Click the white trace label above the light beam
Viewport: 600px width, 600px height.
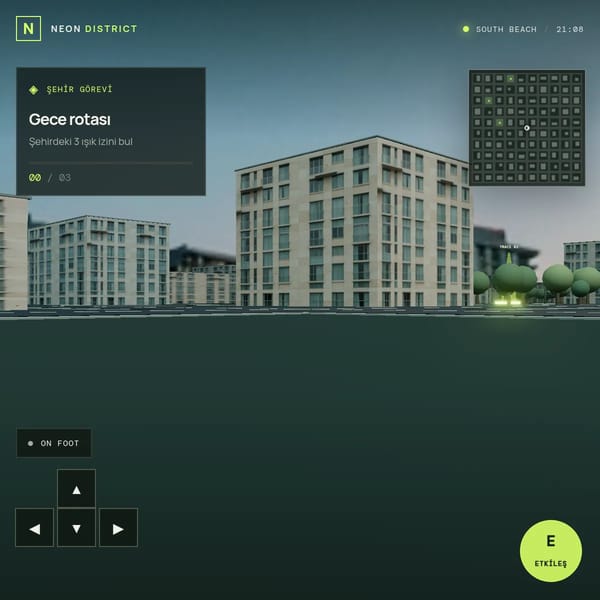coord(509,247)
